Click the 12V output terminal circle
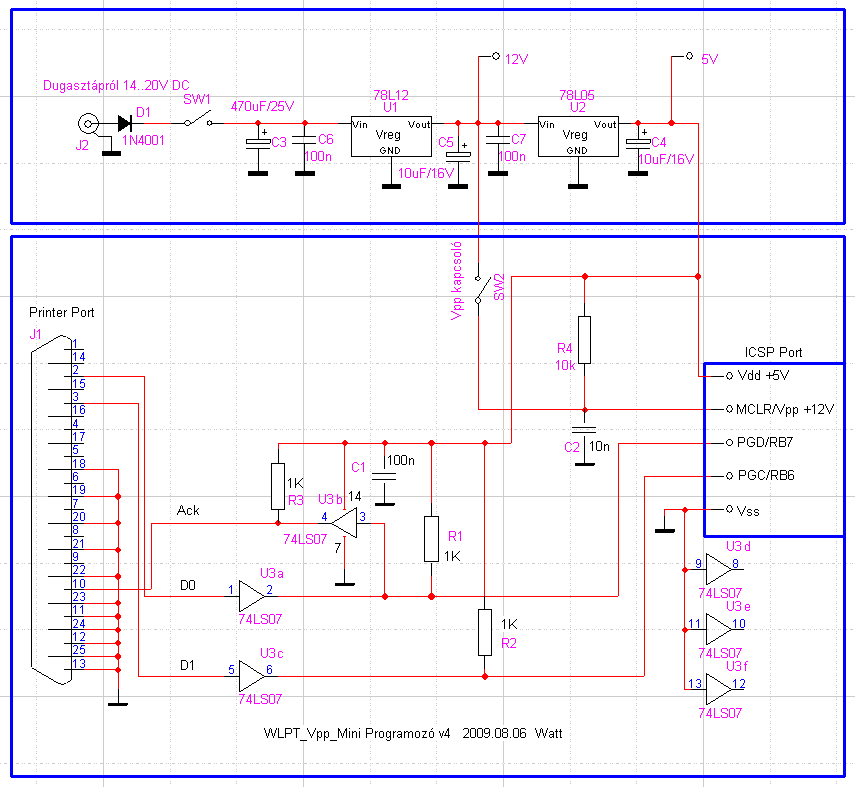Image resolution: width=855 pixels, height=787 pixels. click(x=496, y=56)
